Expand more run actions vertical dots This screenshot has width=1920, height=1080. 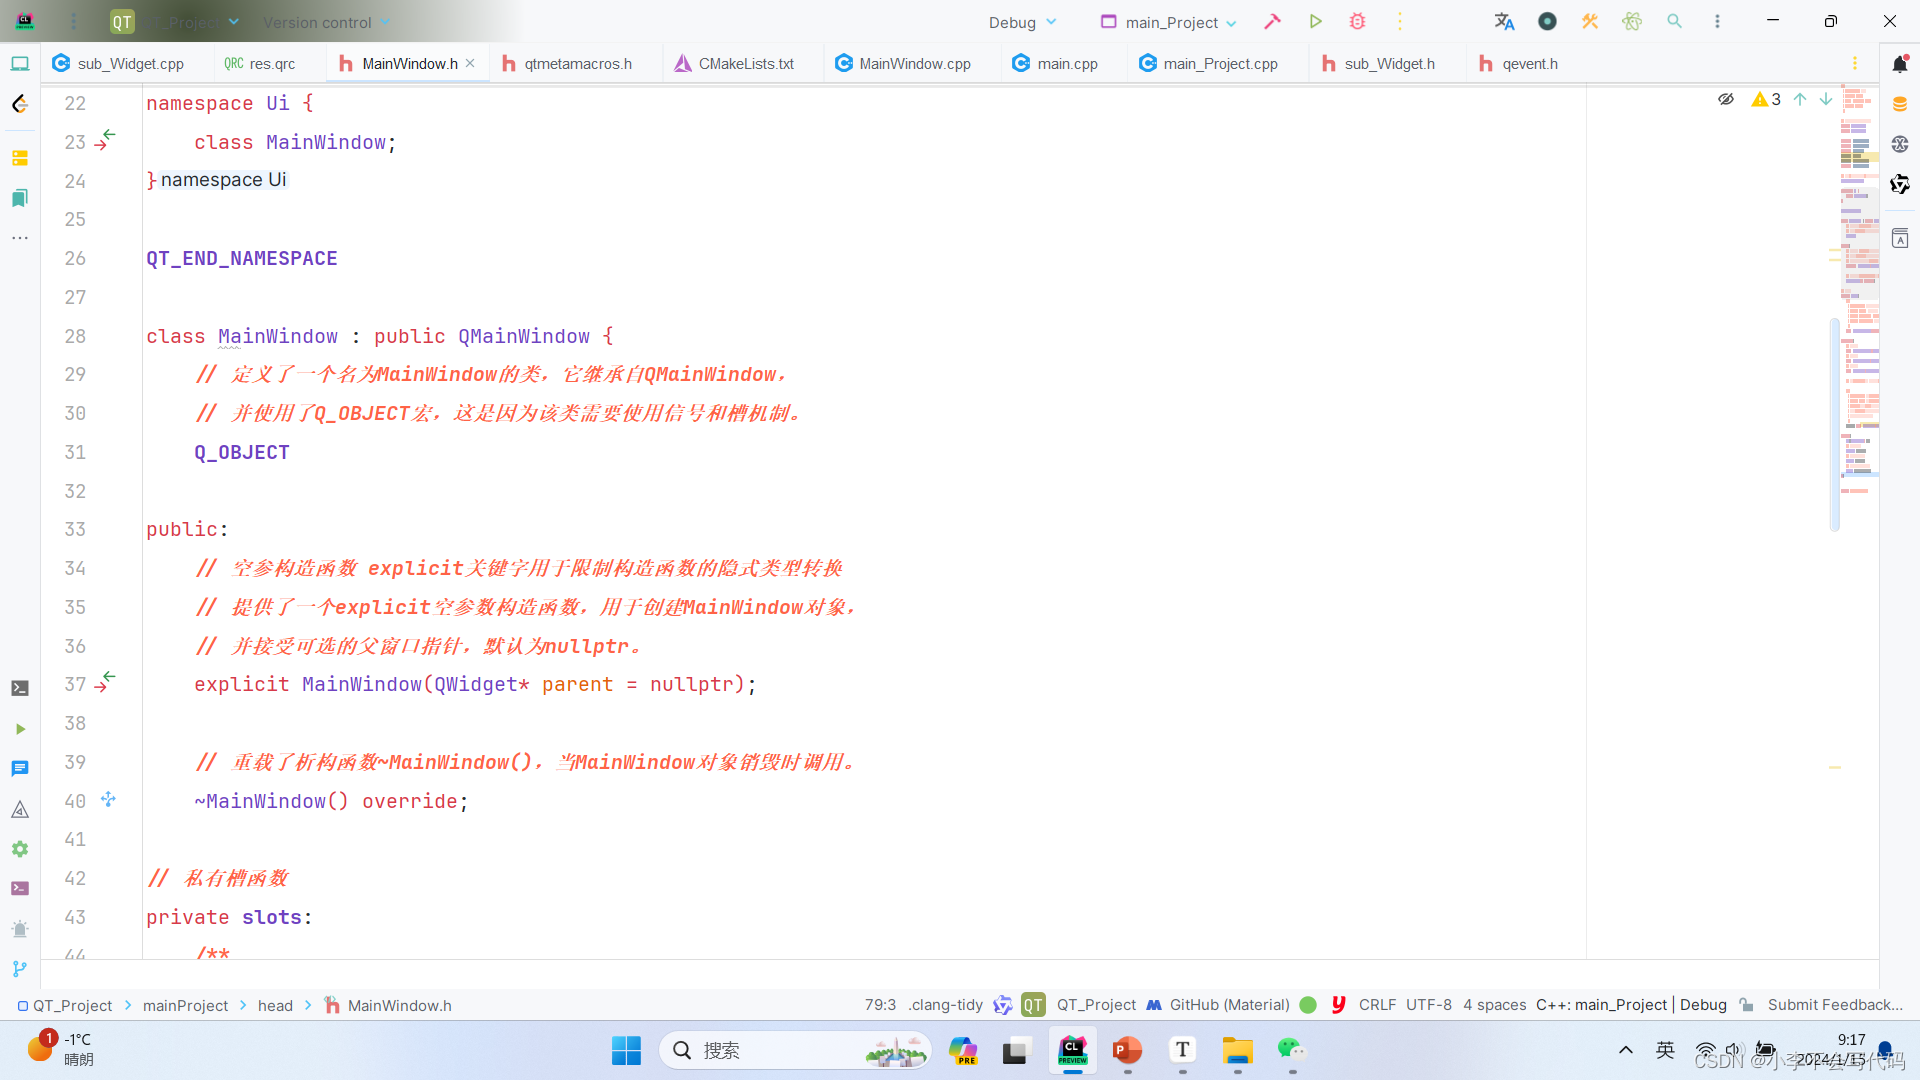click(1400, 21)
